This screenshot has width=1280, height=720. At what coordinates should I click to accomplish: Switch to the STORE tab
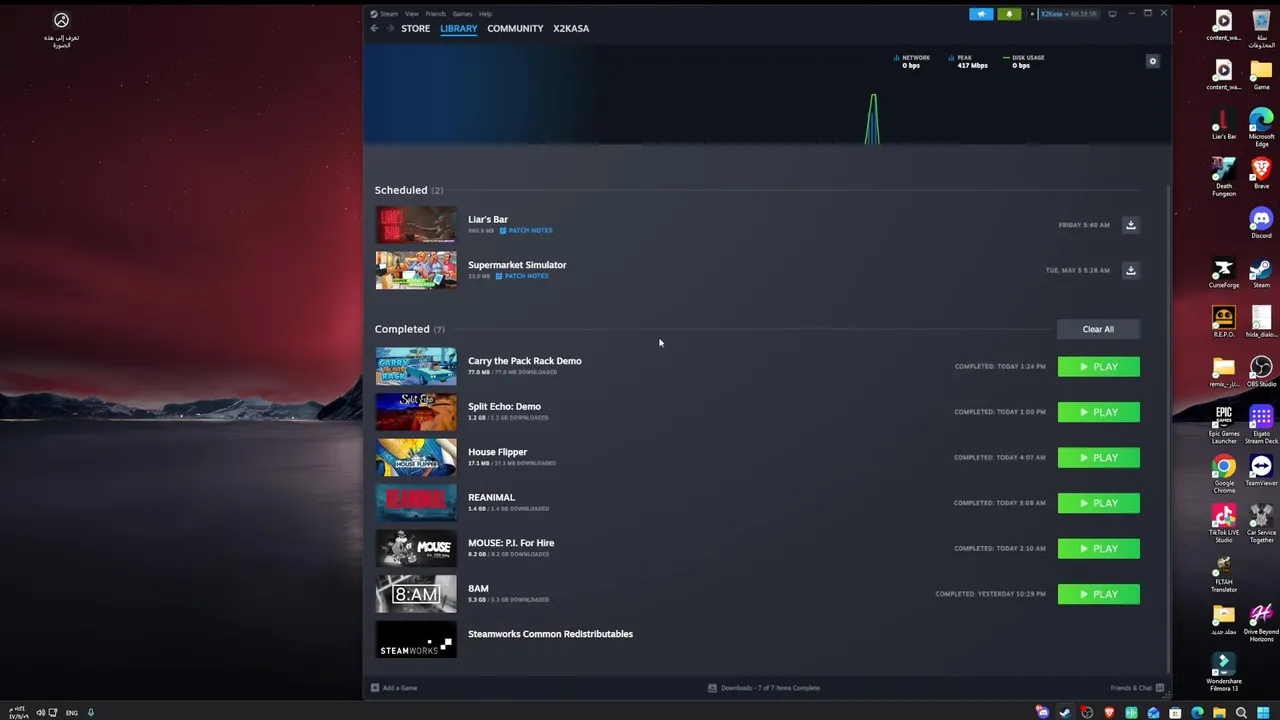(x=416, y=28)
